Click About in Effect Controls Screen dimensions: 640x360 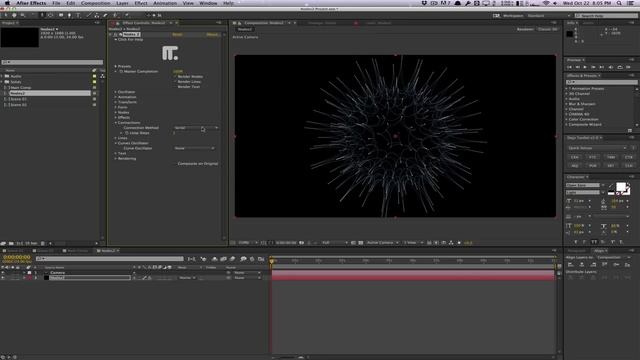click(x=212, y=34)
